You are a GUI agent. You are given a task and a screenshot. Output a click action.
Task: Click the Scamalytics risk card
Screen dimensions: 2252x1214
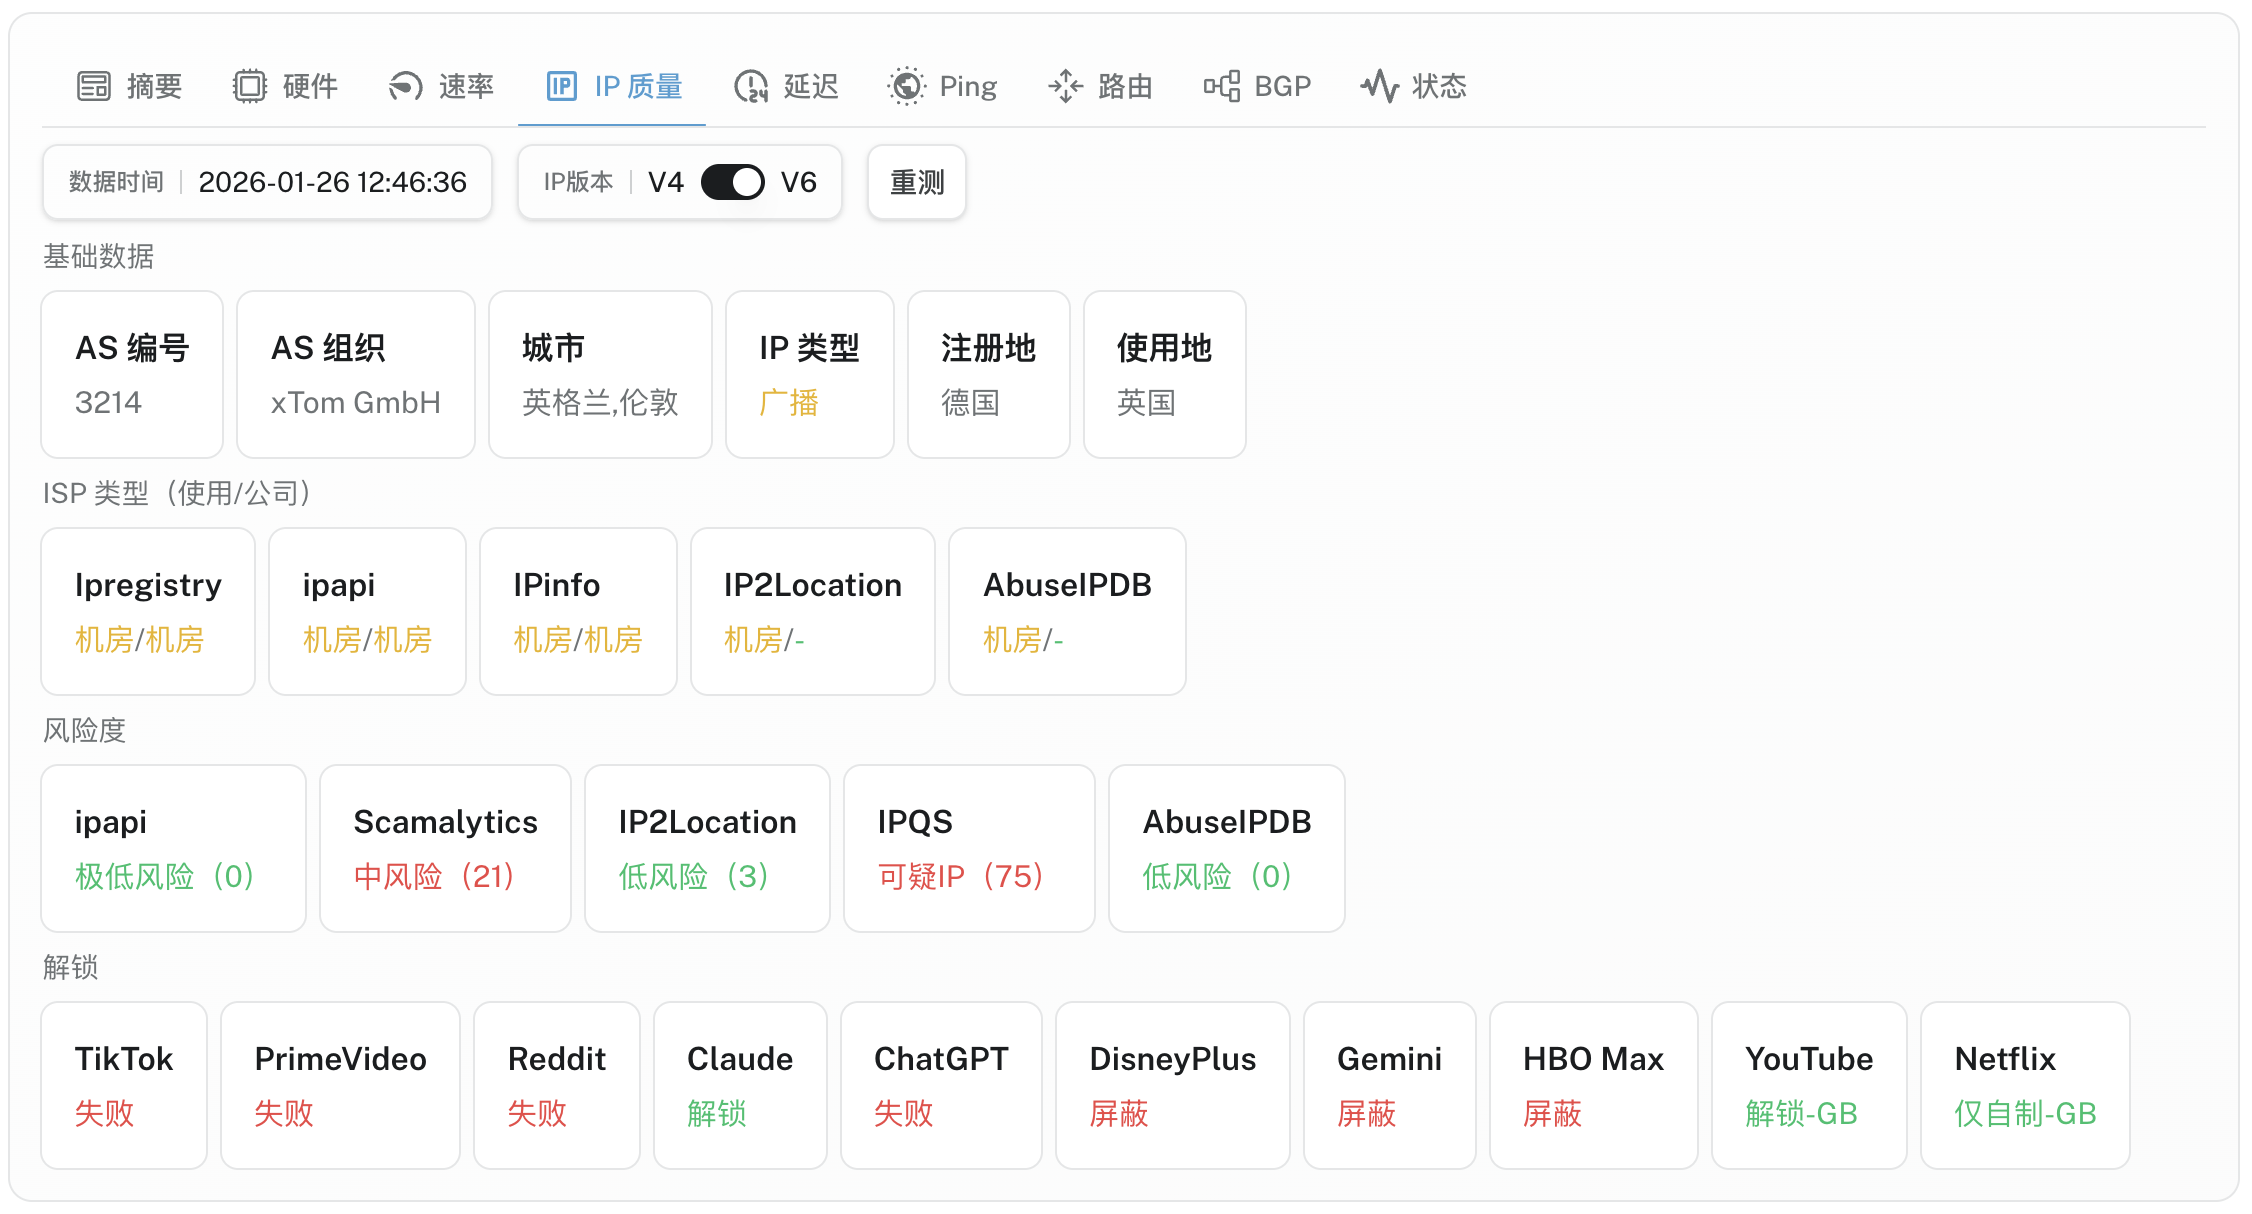445,848
